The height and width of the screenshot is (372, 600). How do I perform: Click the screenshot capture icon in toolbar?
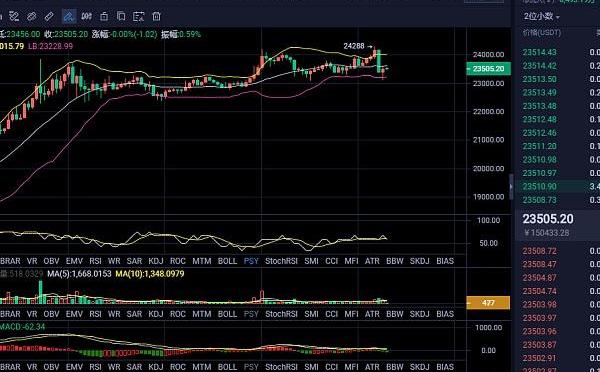[x=139, y=16]
